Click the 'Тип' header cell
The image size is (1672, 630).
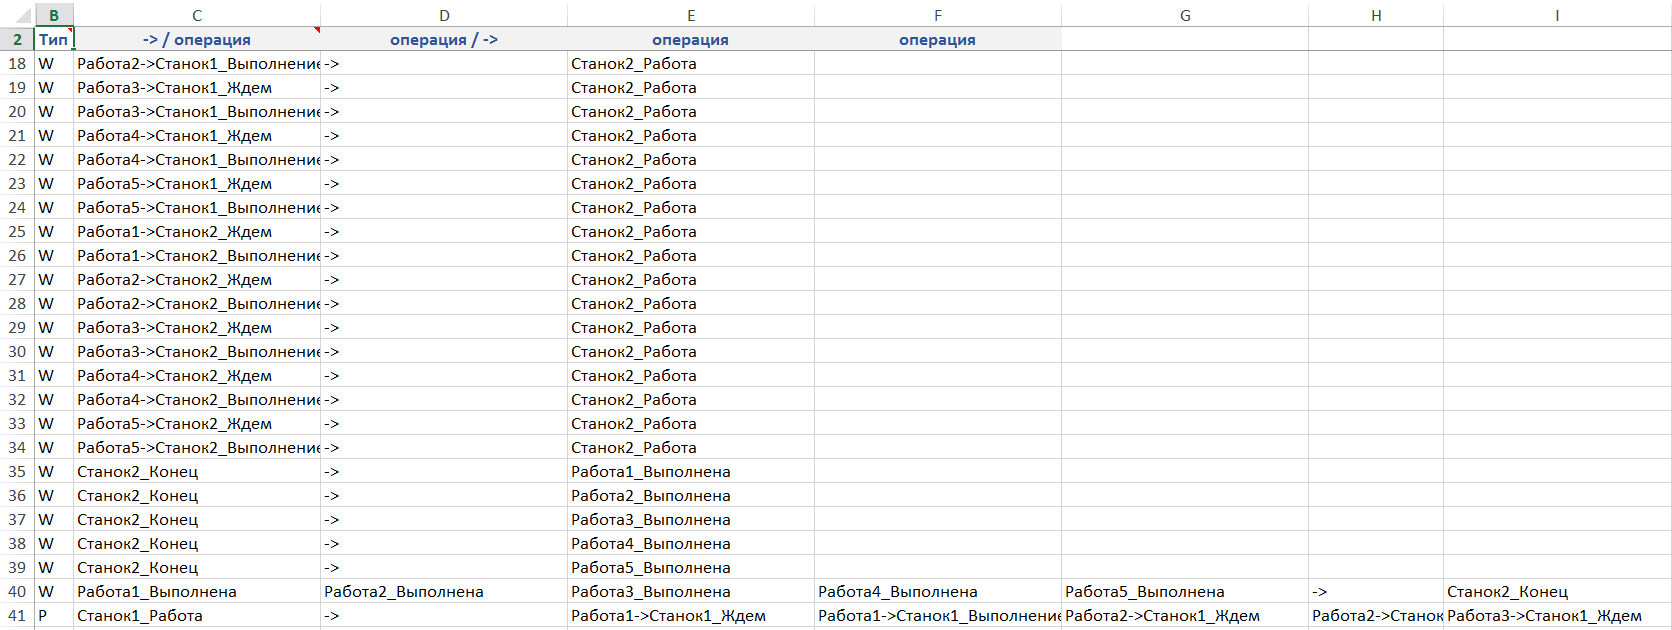[x=53, y=39]
